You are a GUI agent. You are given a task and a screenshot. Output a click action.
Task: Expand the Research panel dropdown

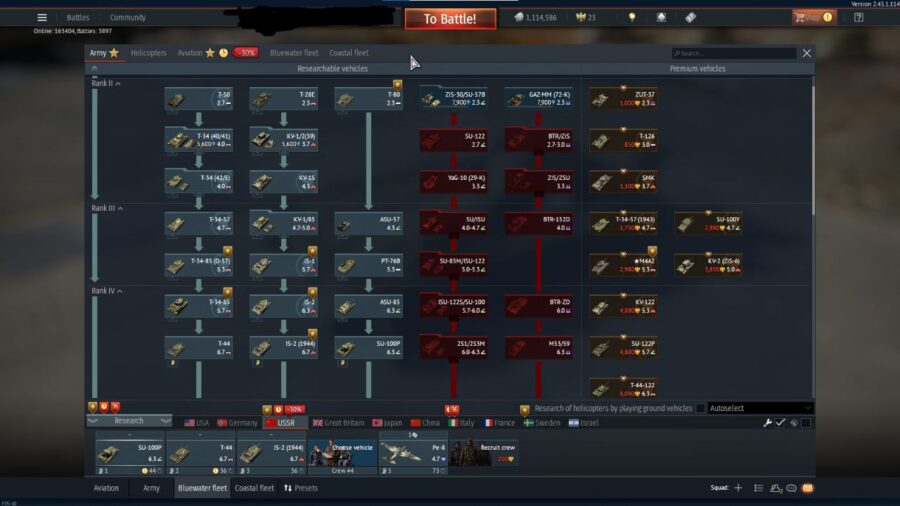(x=129, y=421)
